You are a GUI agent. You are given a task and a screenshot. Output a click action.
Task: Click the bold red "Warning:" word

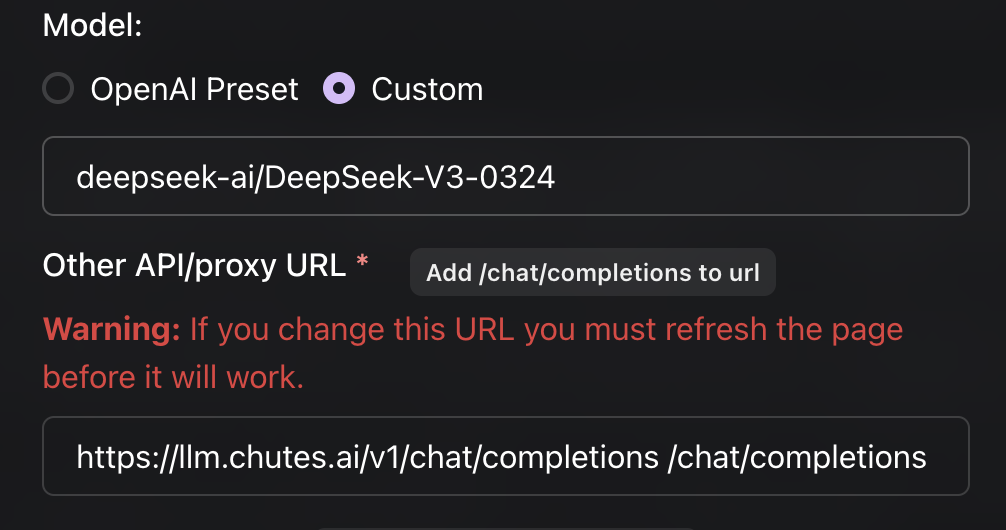pyautogui.click(x=111, y=329)
